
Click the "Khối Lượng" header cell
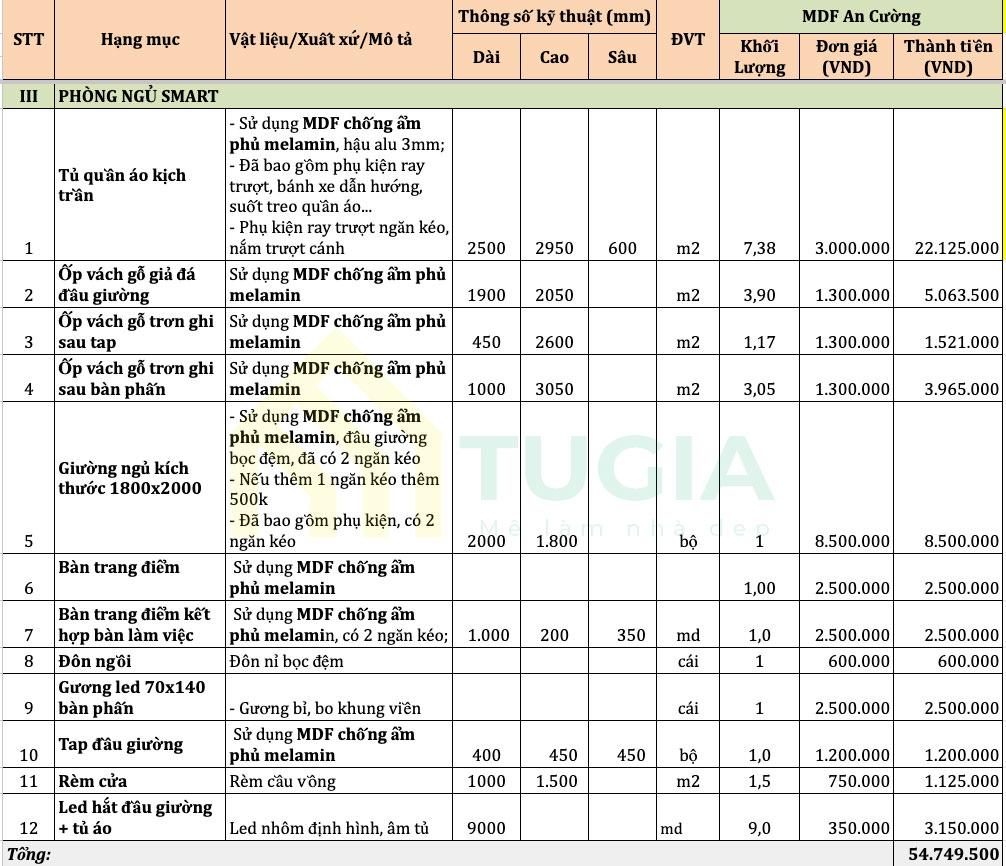(x=760, y=57)
